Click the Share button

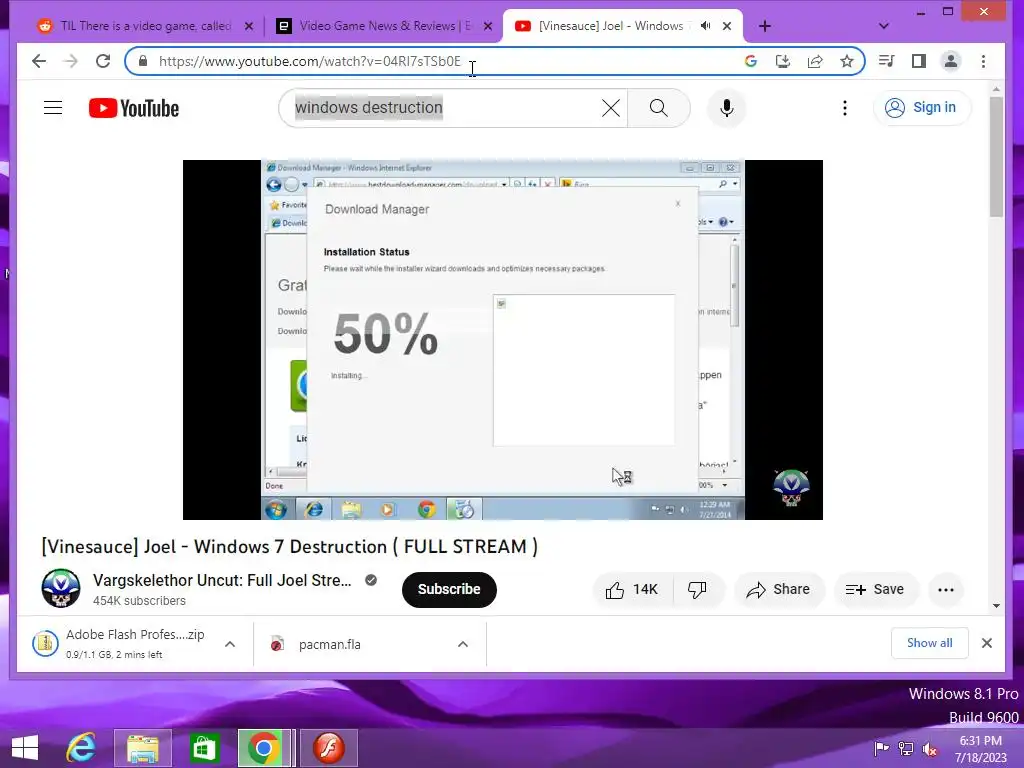tap(779, 590)
